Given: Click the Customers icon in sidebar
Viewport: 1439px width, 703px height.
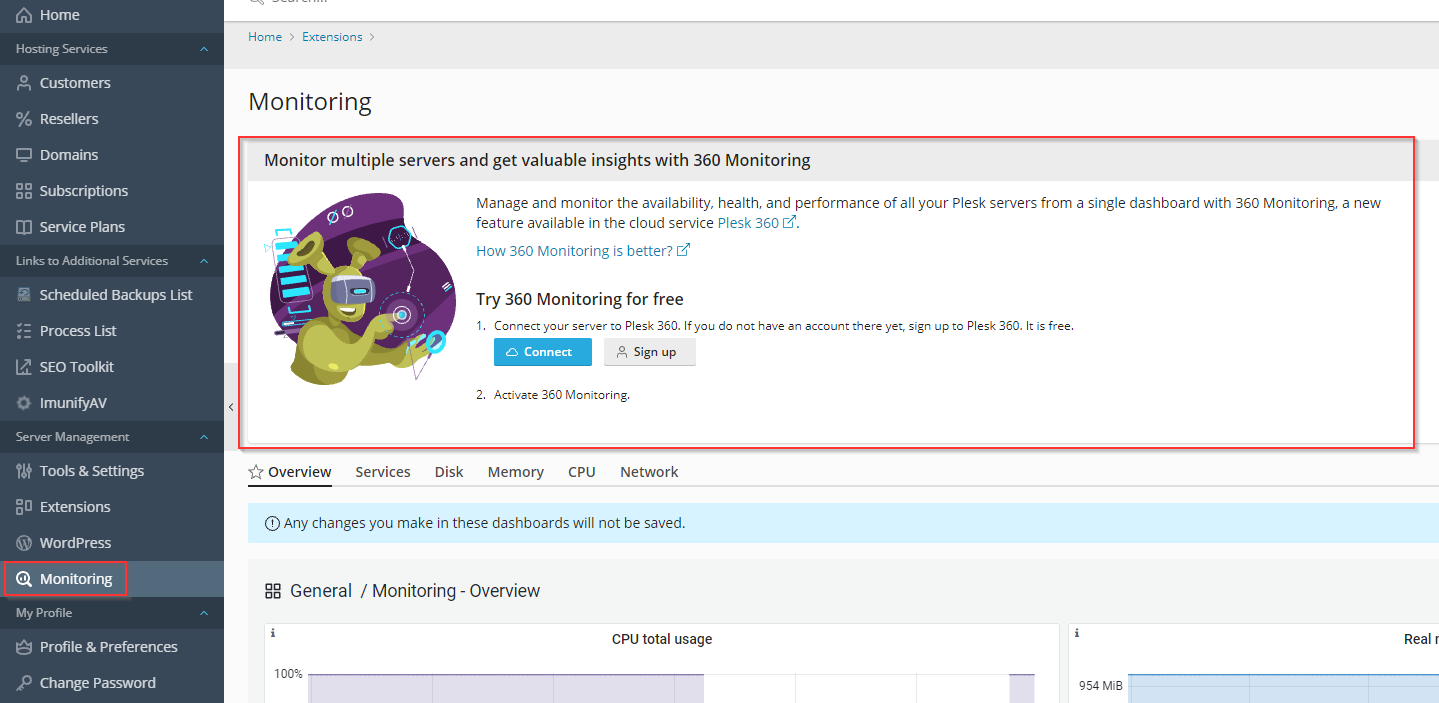Looking at the screenshot, I should coord(24,83).
